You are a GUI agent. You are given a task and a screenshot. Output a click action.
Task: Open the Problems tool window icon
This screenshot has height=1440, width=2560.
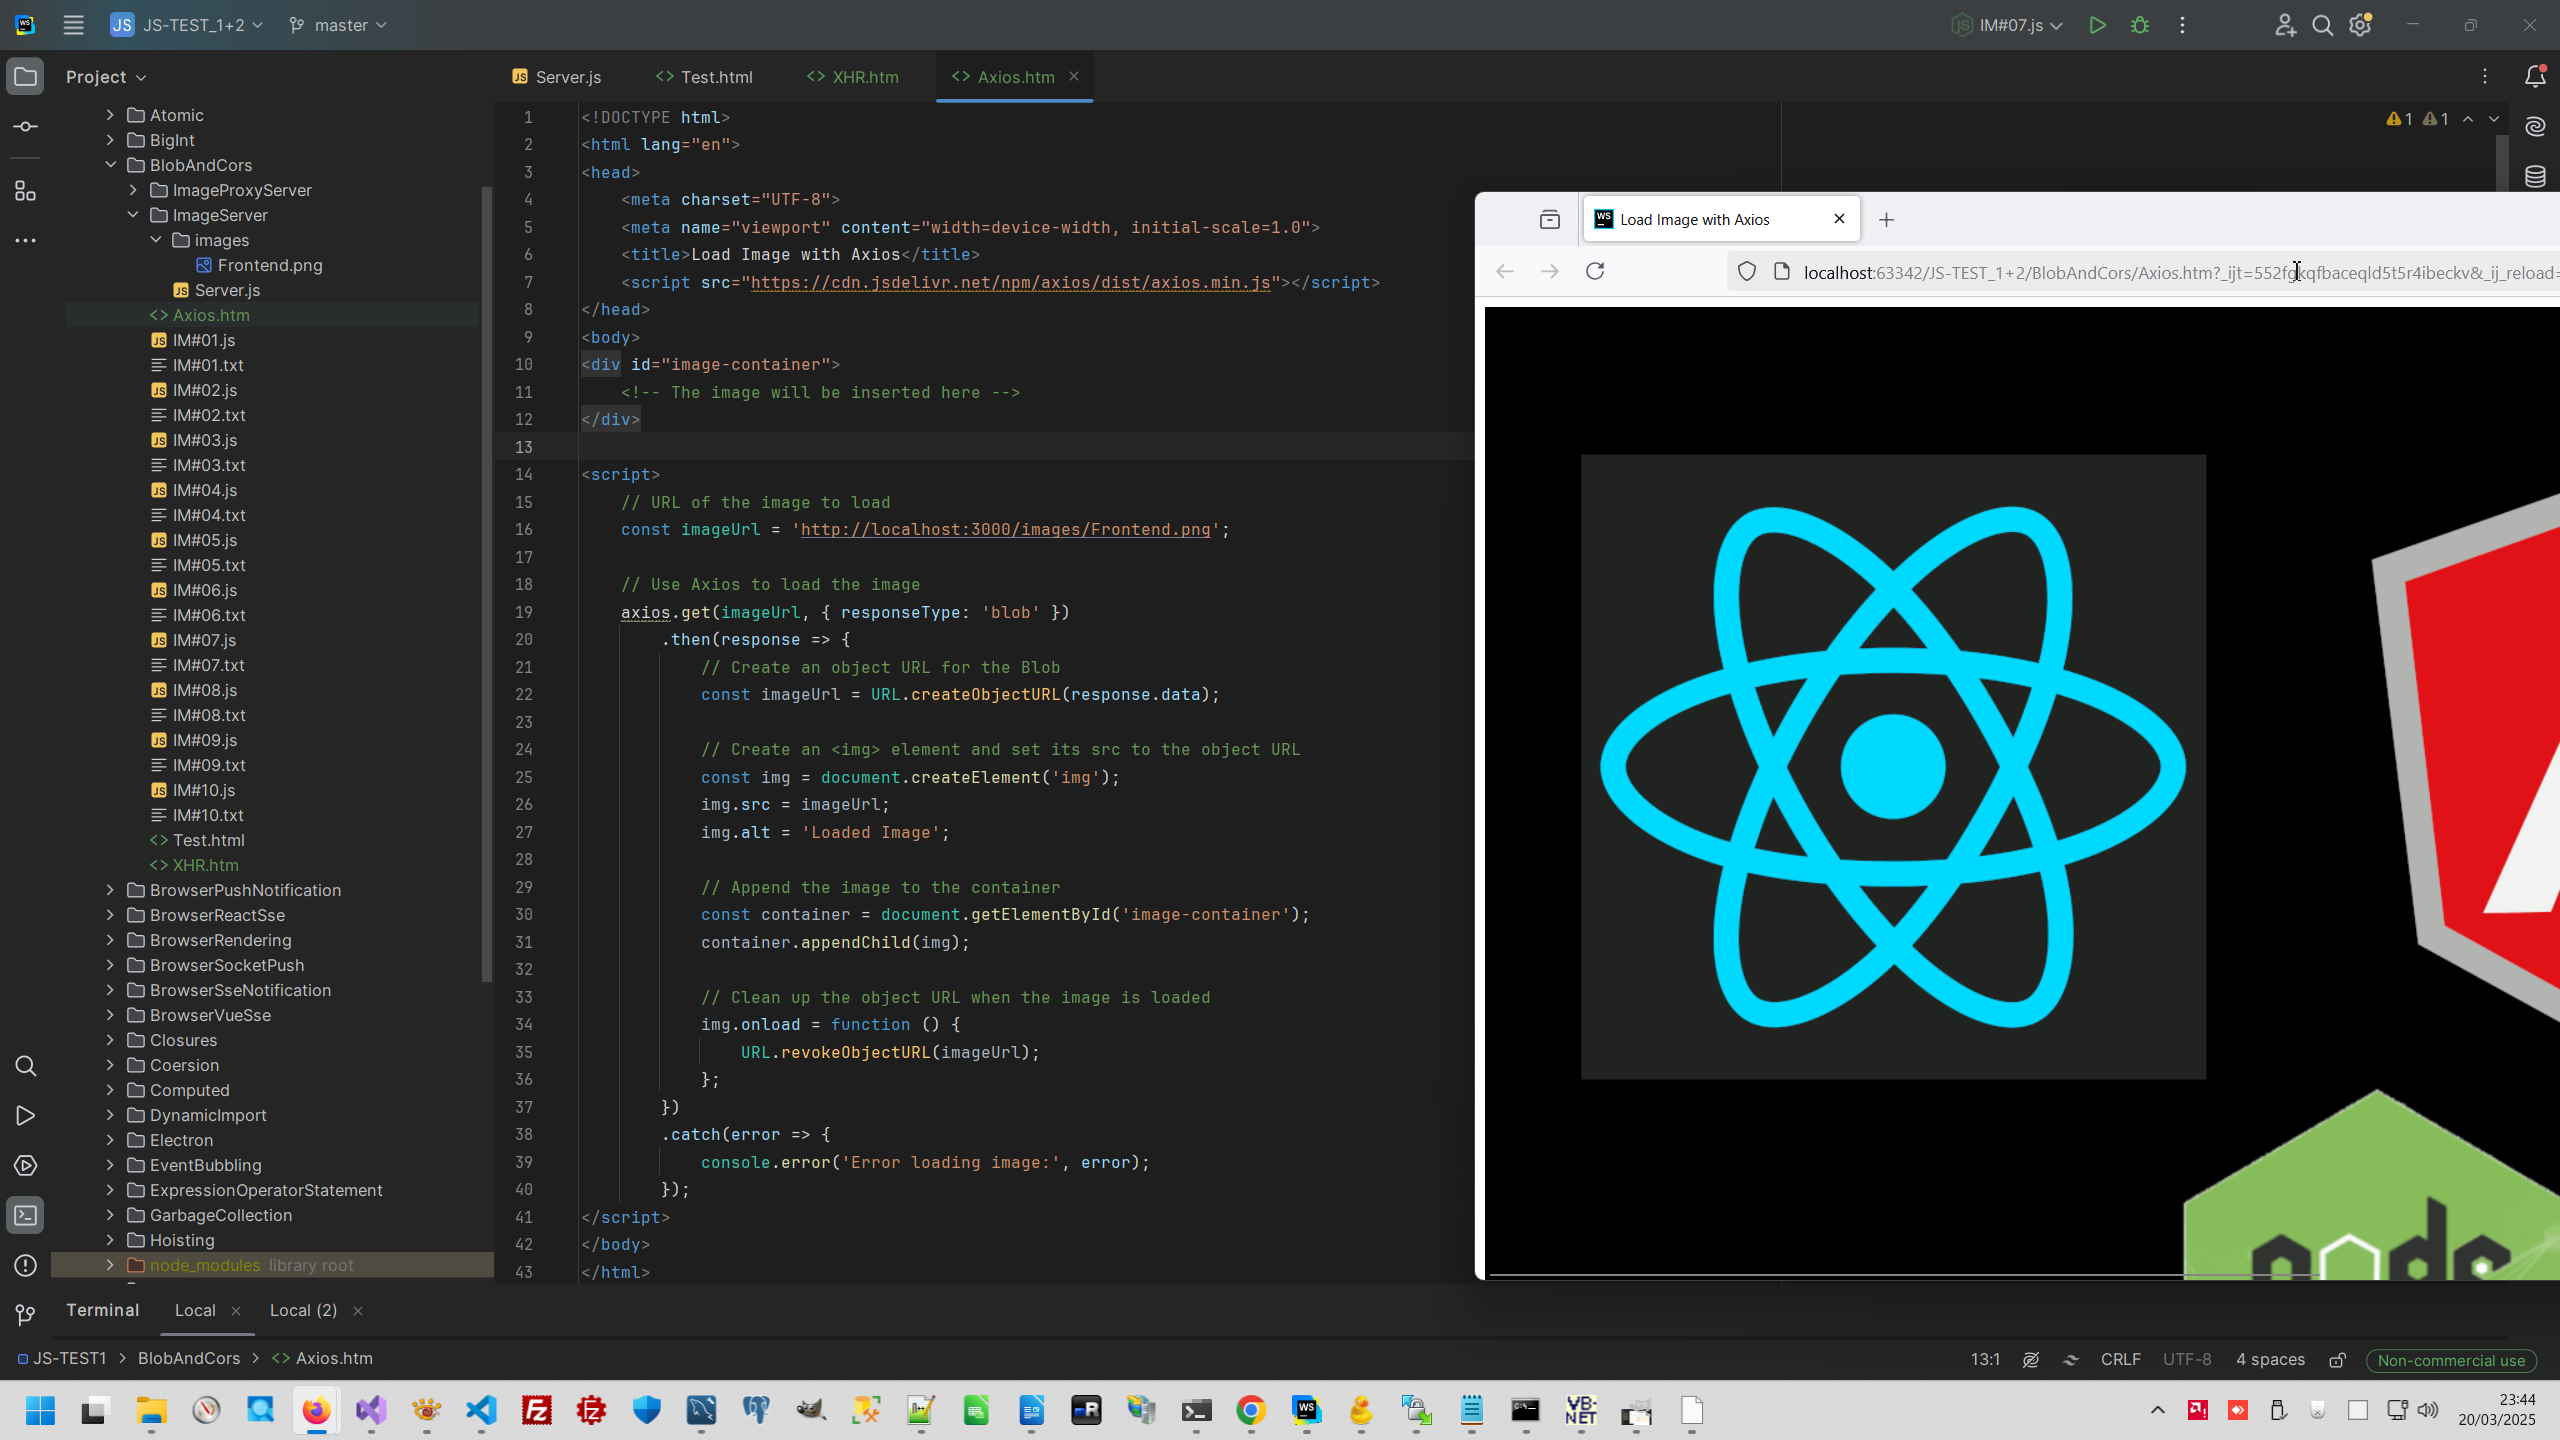[x=26, y=1265]
